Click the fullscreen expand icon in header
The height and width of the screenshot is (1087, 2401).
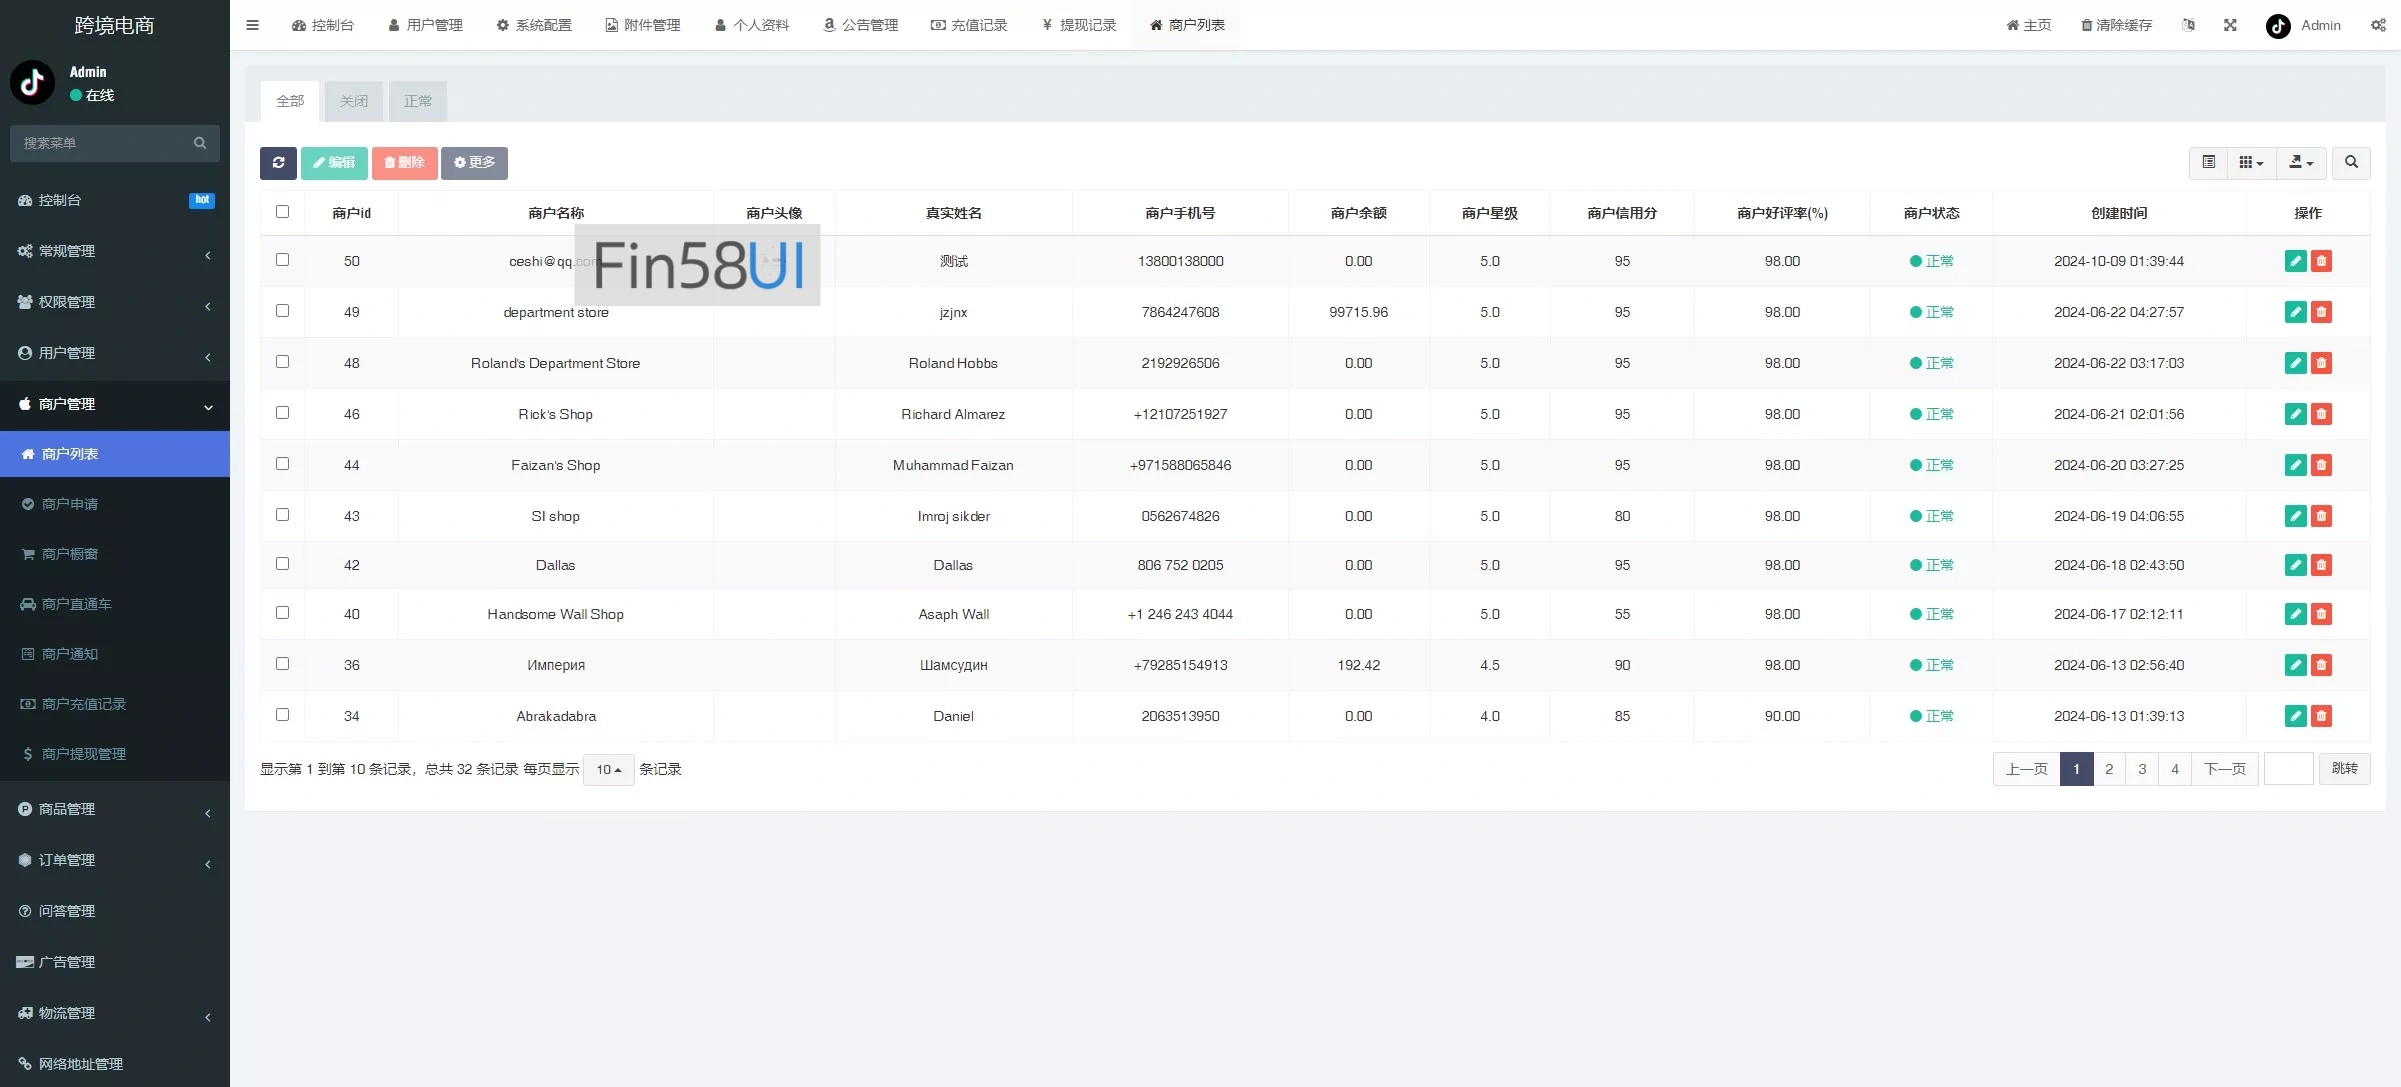2230,25
